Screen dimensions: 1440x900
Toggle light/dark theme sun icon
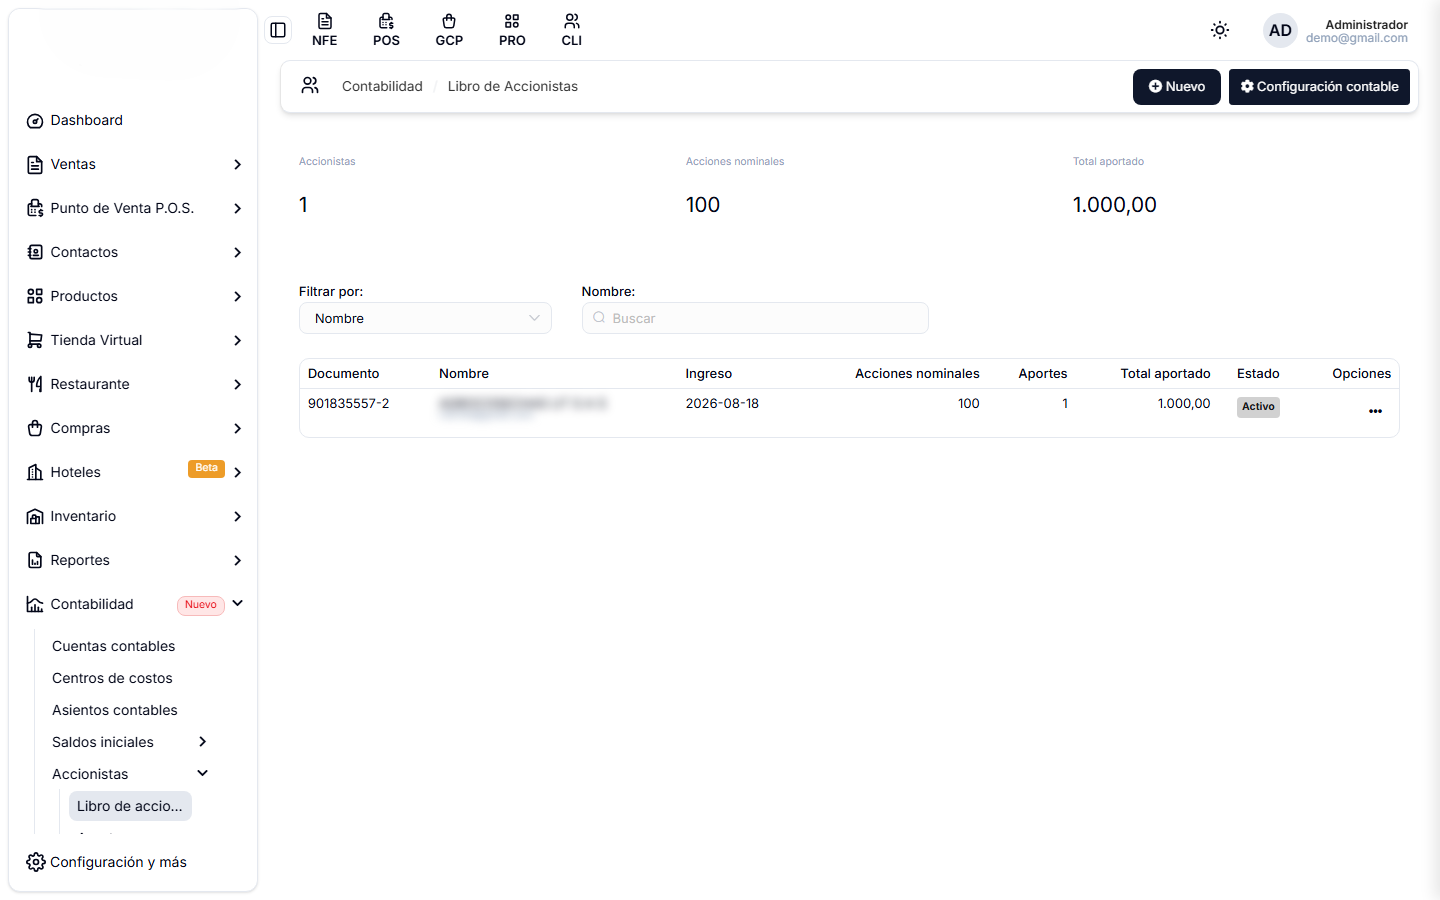(x=1220, y=30)
